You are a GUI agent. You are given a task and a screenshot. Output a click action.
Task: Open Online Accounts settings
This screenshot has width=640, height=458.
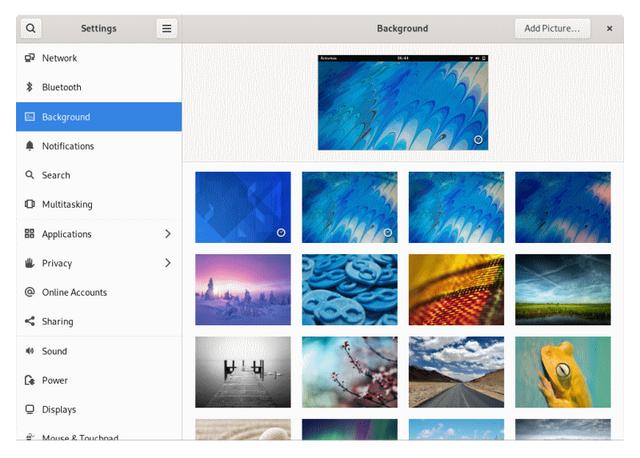pos(99,292)
